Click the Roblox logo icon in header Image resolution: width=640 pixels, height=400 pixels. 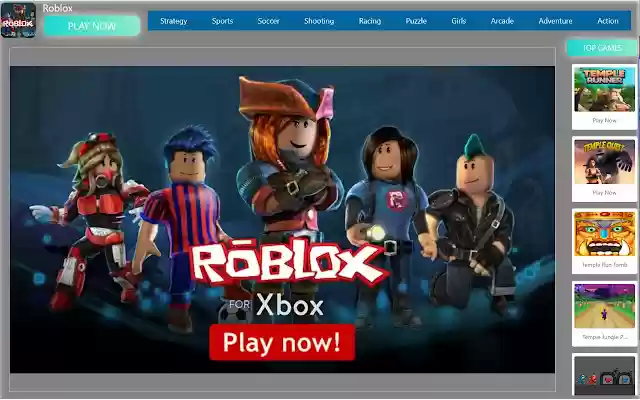18,20
